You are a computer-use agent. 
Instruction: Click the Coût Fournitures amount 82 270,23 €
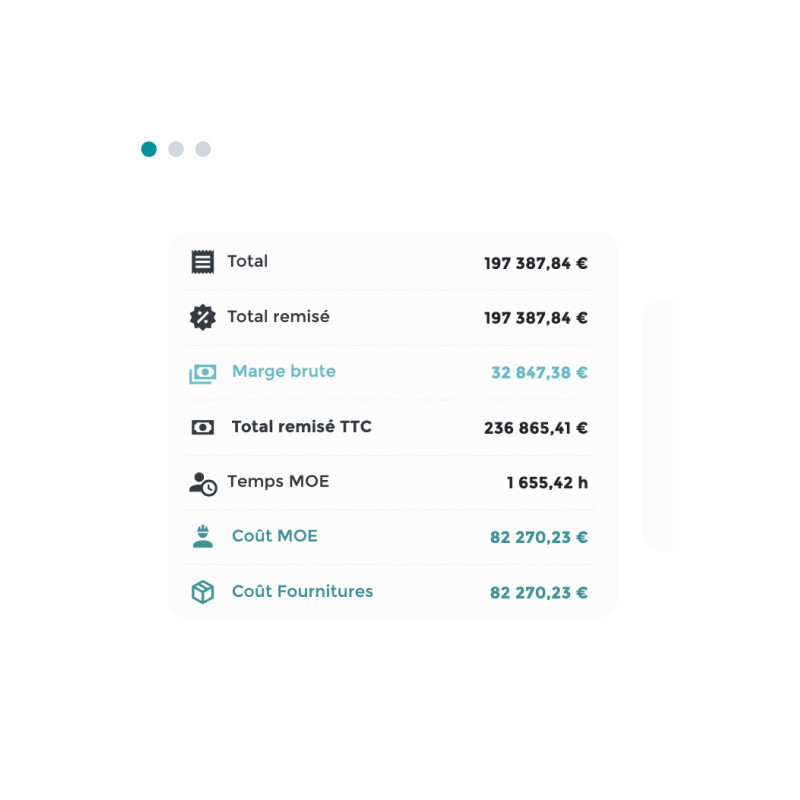(539, 592)
